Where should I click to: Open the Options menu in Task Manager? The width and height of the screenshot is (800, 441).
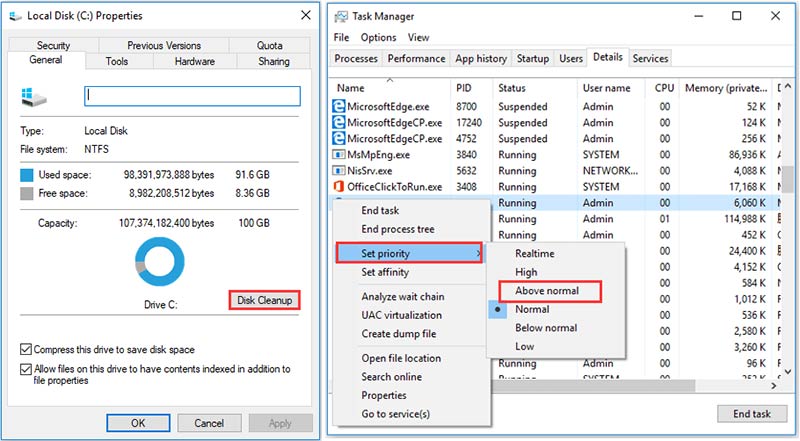(378, 37)
